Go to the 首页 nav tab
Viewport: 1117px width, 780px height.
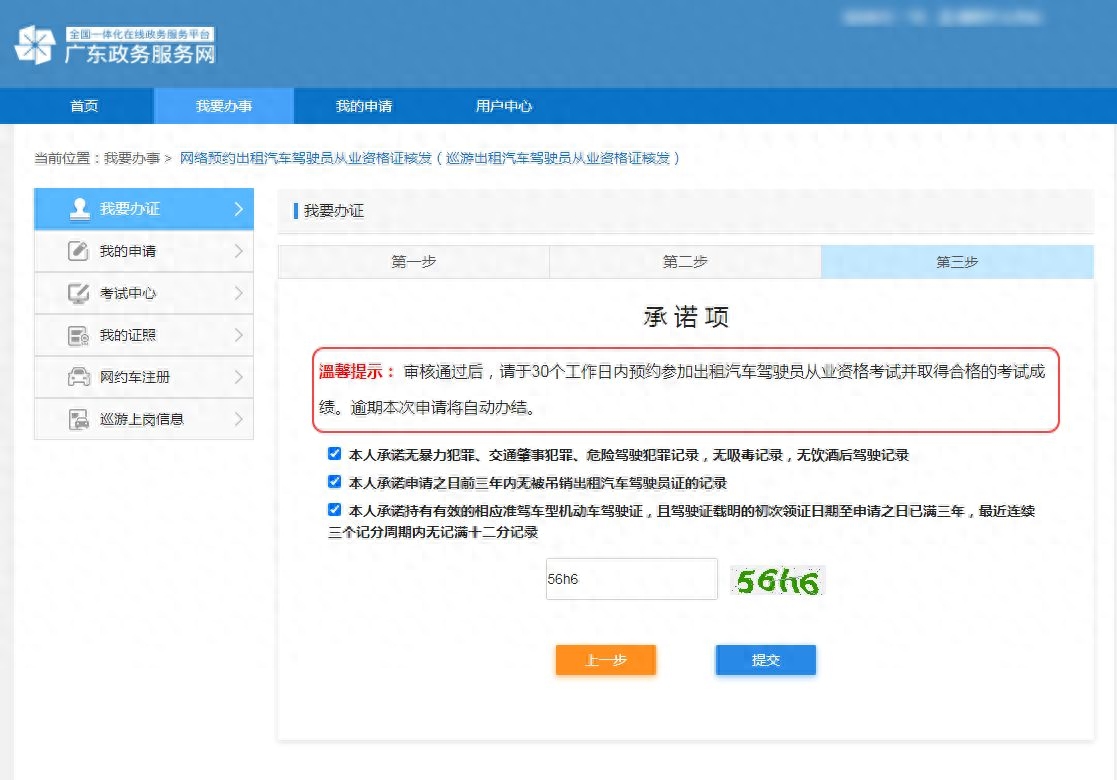click(84, 106)
